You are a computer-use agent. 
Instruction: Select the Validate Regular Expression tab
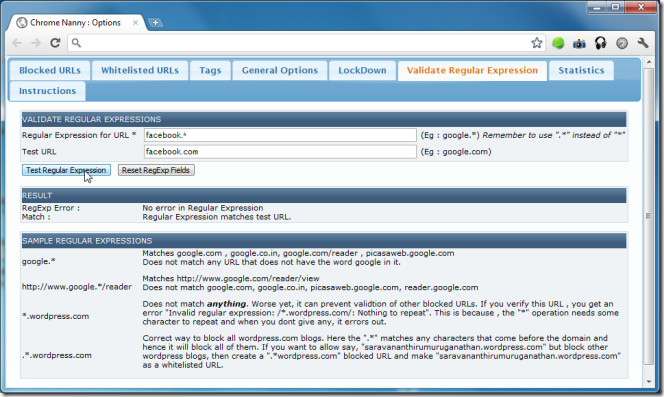pos(472,70)
